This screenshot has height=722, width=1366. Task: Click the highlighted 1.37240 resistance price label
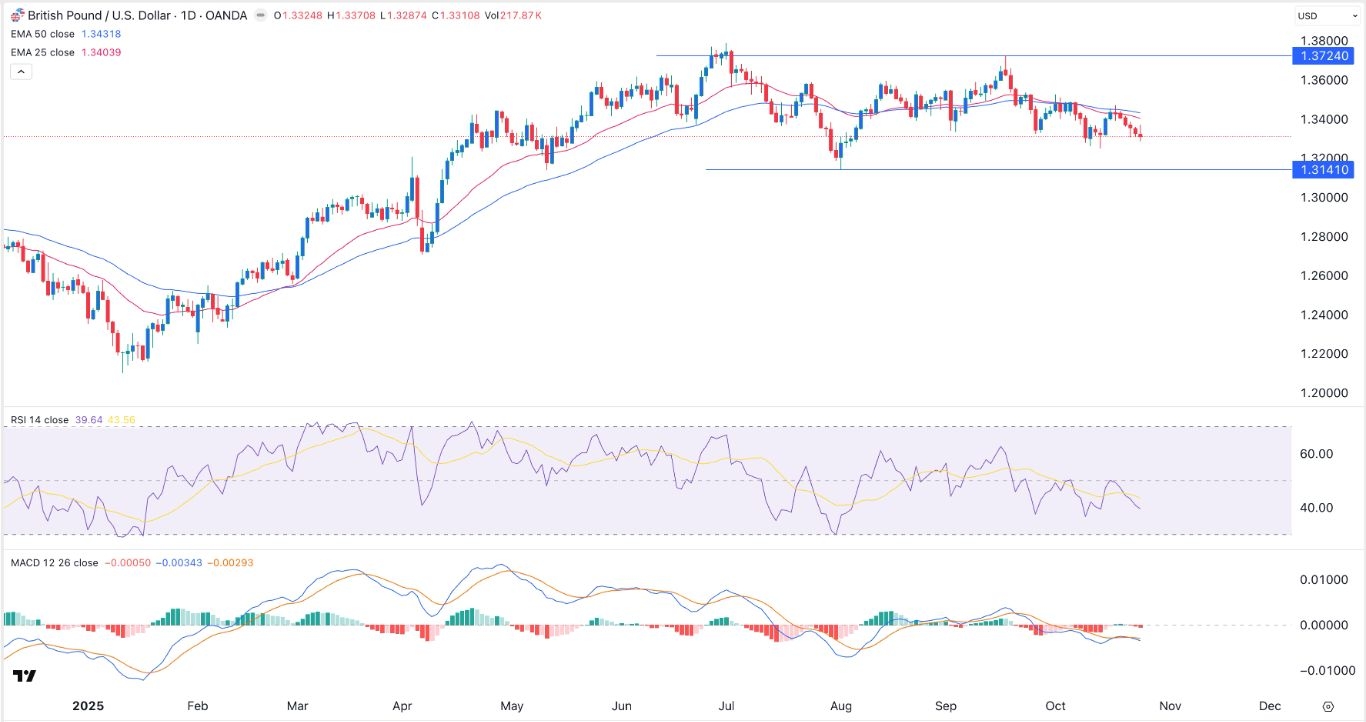[1324, 56]
